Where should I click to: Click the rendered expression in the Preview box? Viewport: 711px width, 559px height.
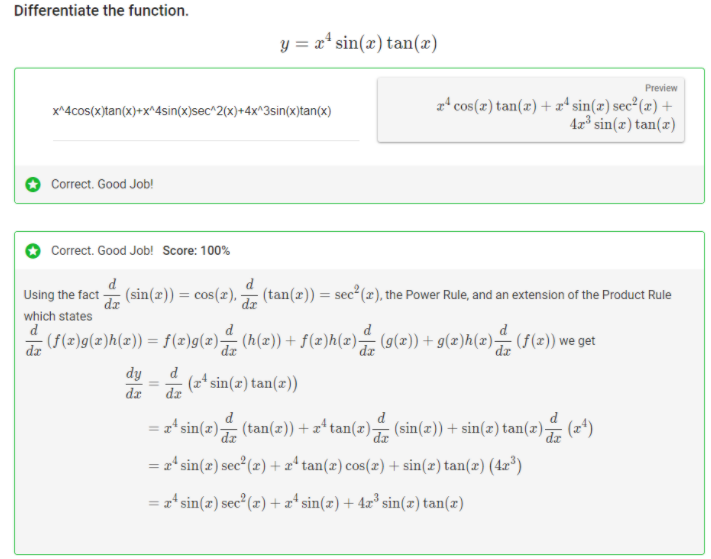pyautogui.click(x=553, y=115)
